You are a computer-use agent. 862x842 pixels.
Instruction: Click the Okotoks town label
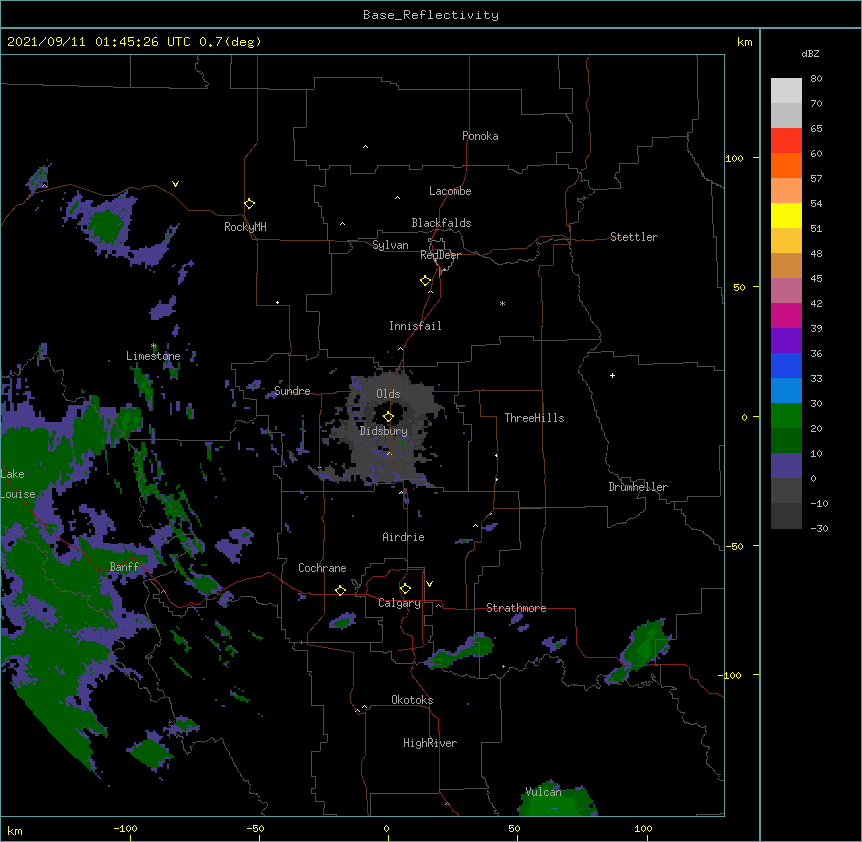click(x=412, y=700)
